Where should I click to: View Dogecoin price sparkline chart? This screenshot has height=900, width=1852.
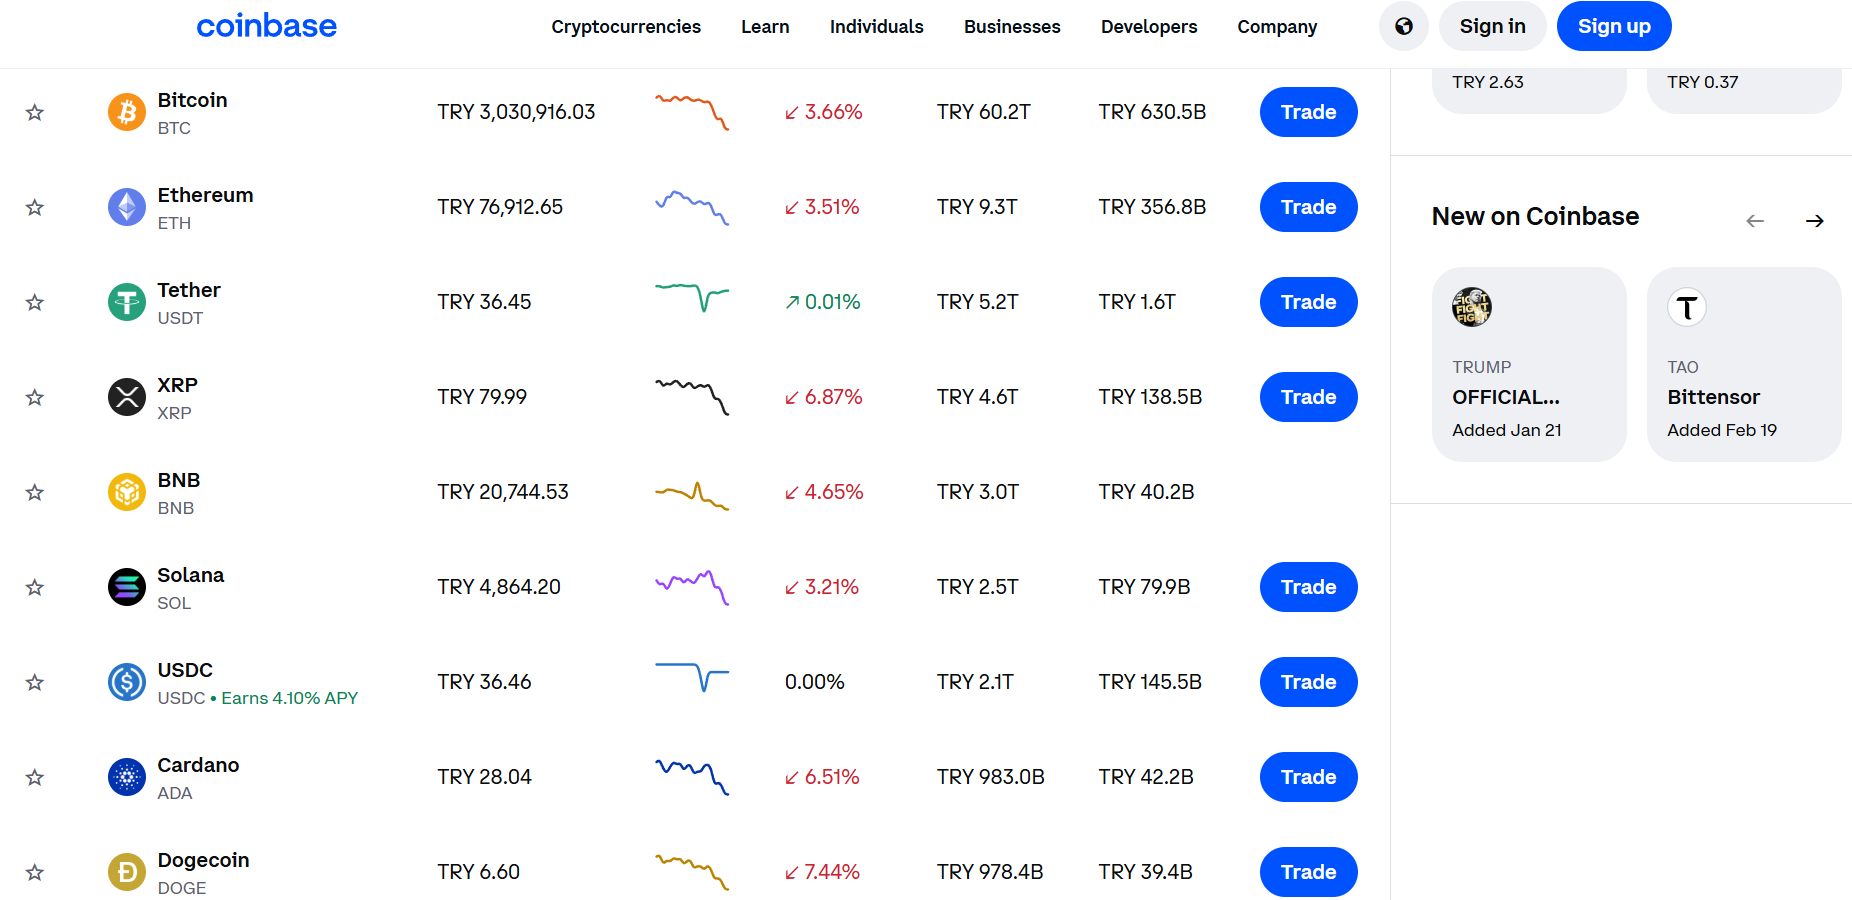tap(692, 872)
